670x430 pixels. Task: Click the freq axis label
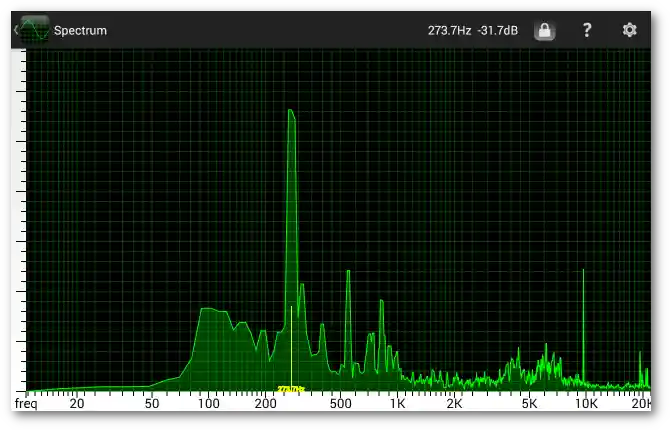point(26,403)
